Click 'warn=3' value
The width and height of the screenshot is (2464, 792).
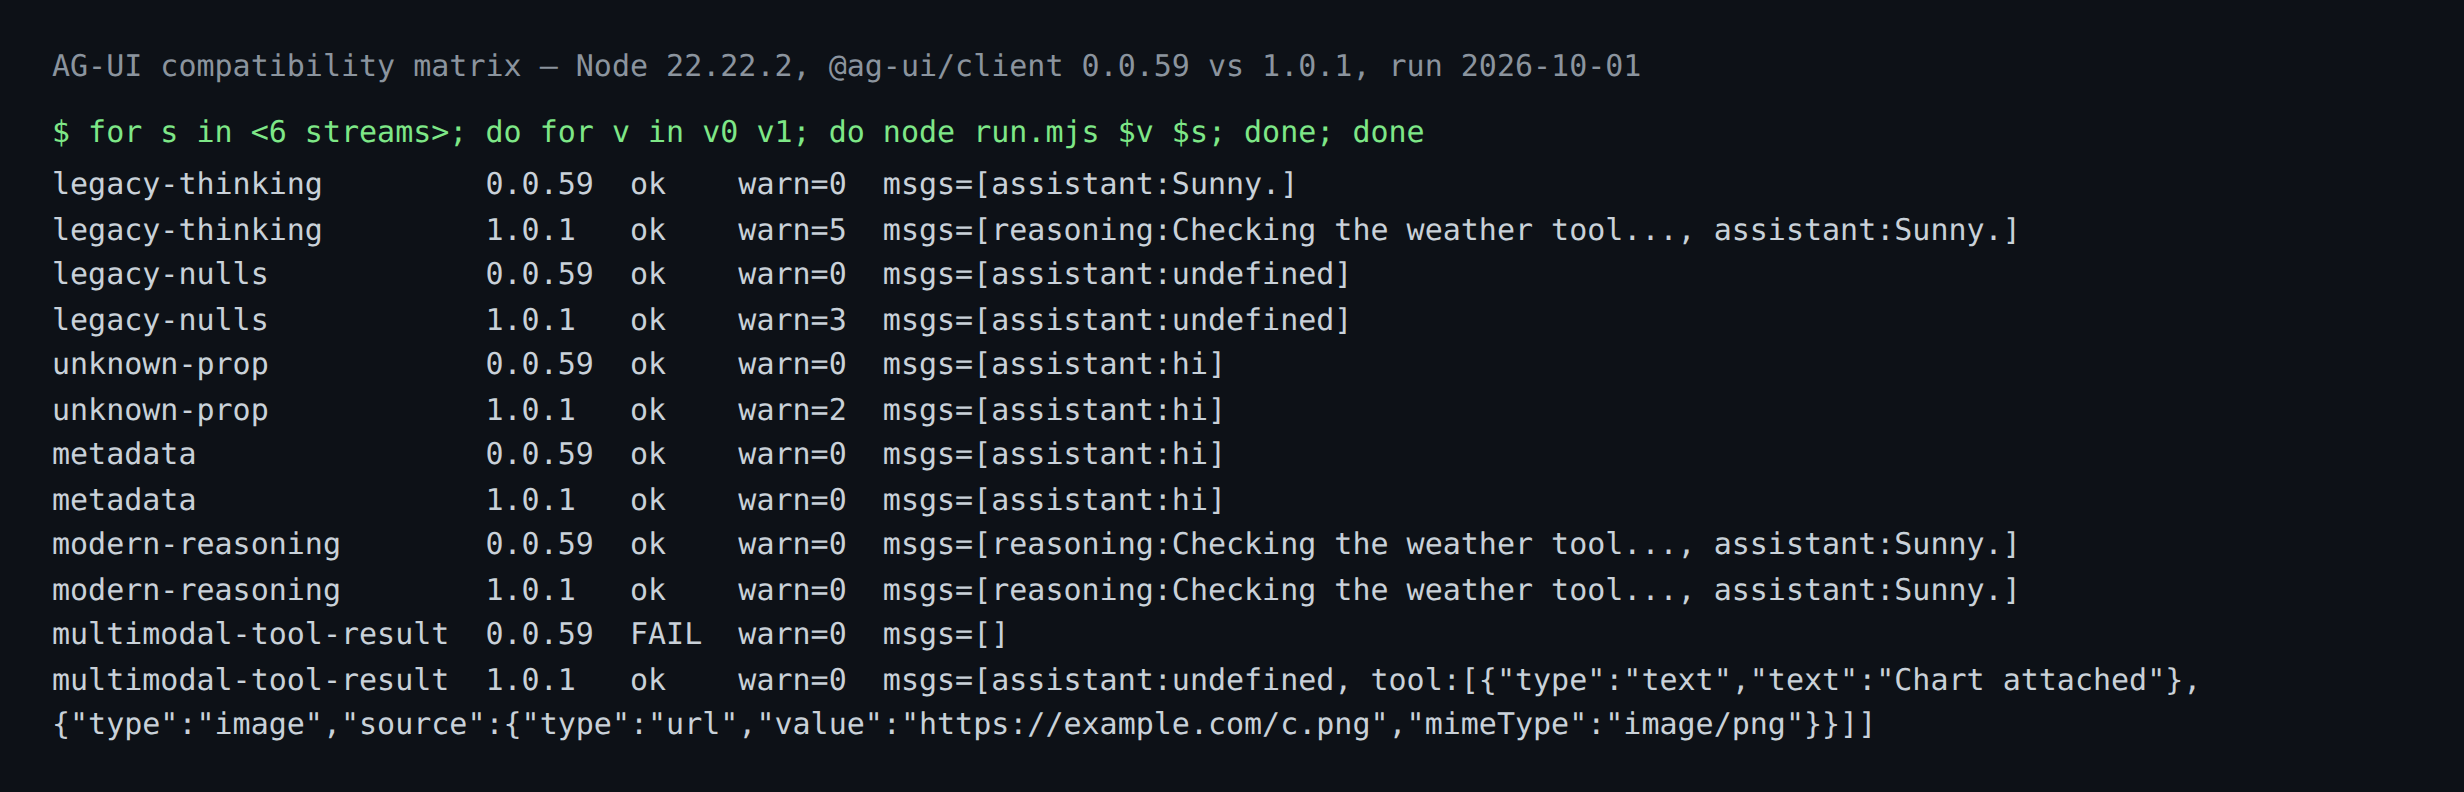(792, 320)
